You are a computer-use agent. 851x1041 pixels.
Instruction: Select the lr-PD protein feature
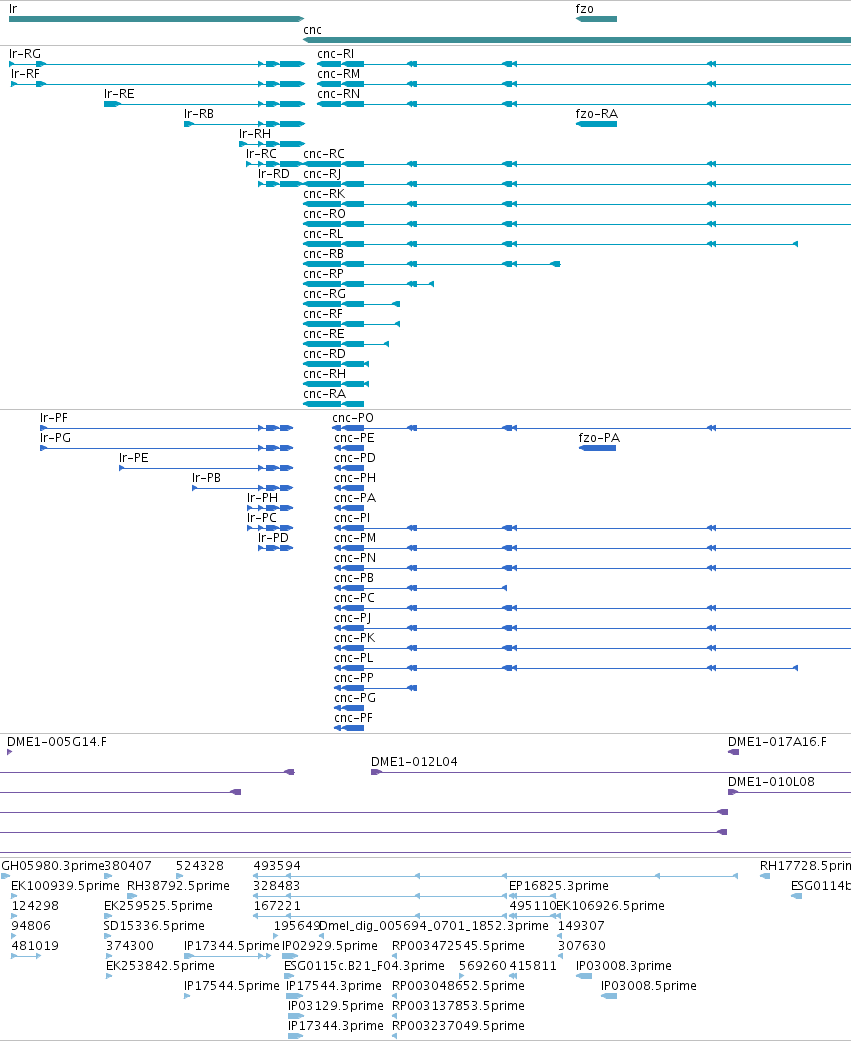275,548
